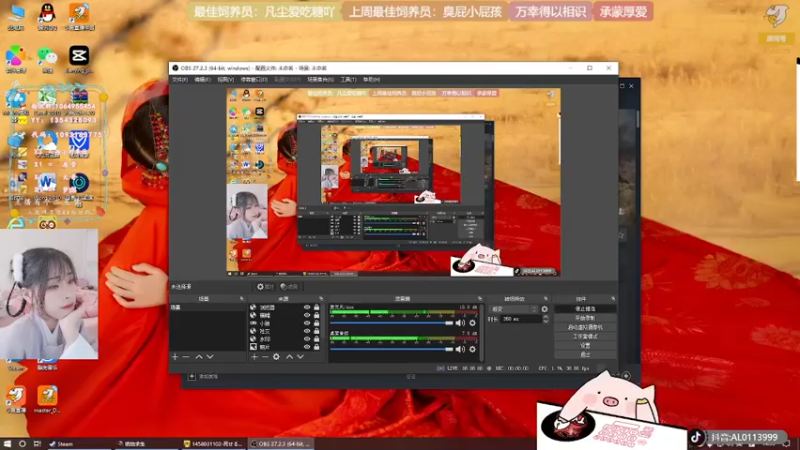Open CapCut desktop icon
Screen dimensions: 800x450
pos(79,60)
